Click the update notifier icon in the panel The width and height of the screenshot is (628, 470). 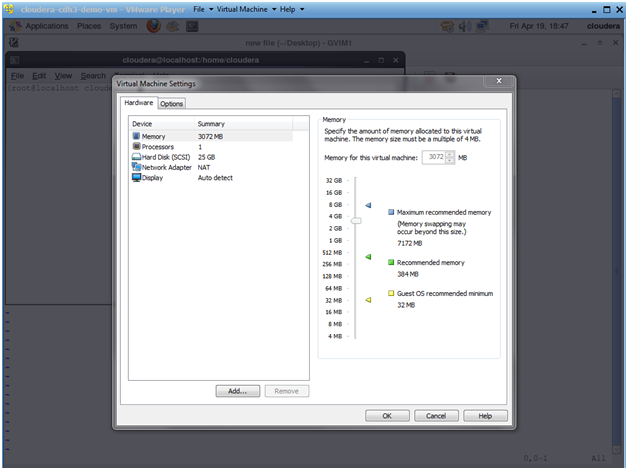click(x=447, y=26)
